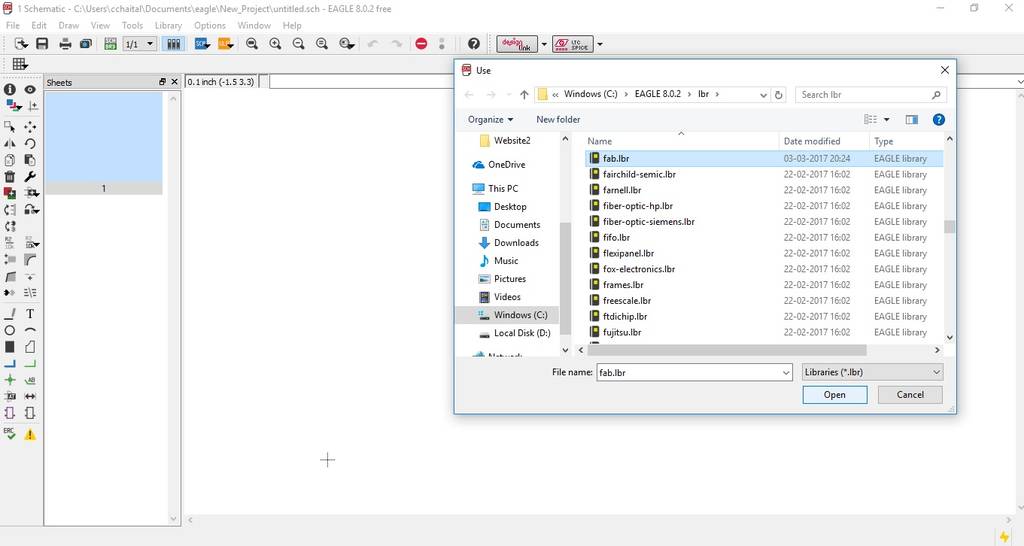
Task: Select the Rotate tool
Action: pyautogui.click(x=30, y=144)
